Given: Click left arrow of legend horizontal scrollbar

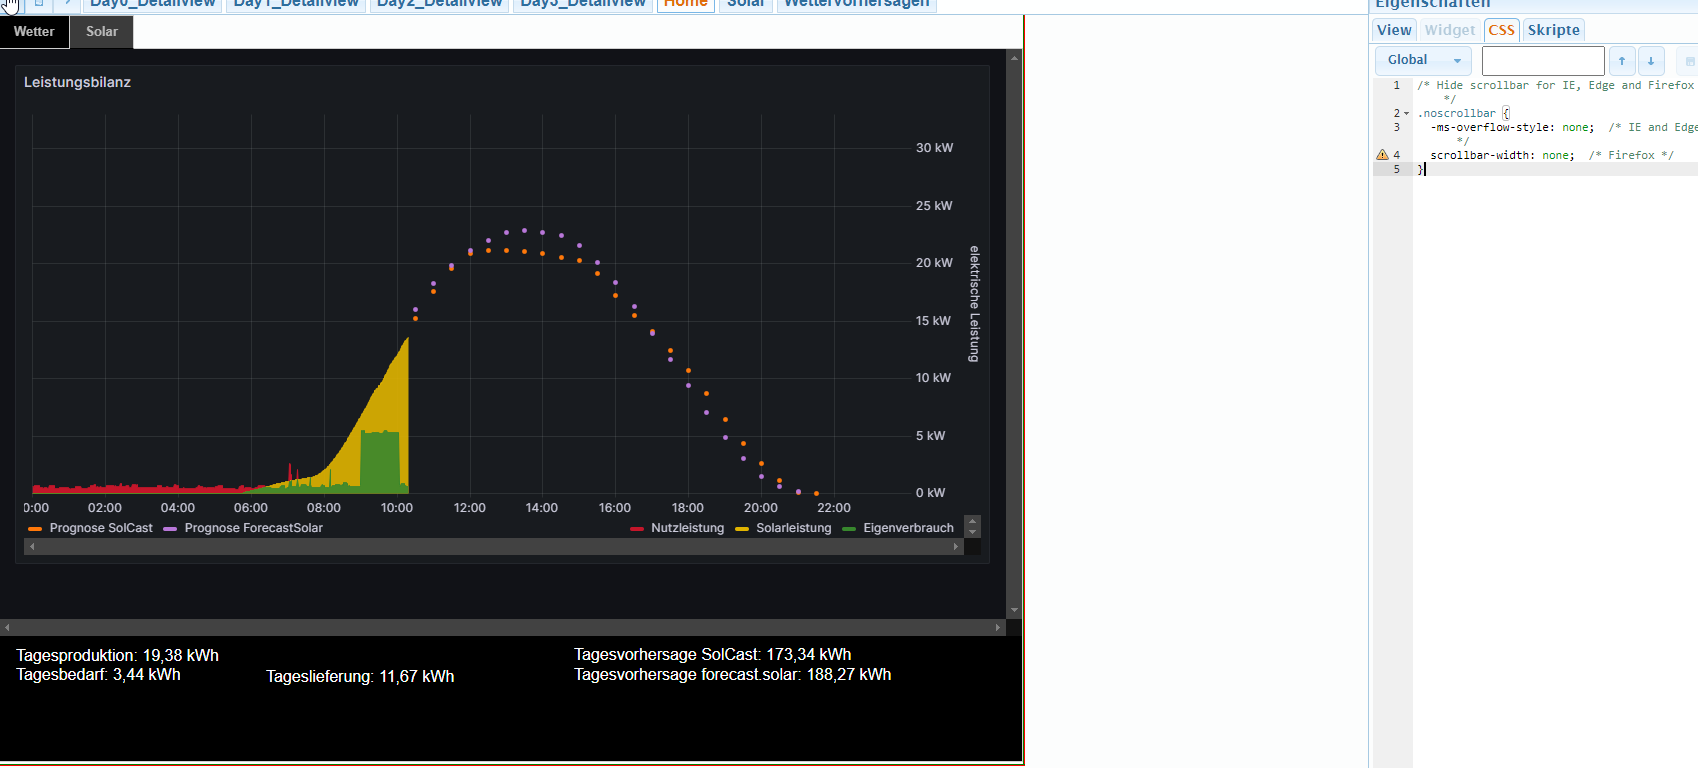Looking at the screenshot, I should (x=32, y=547).
